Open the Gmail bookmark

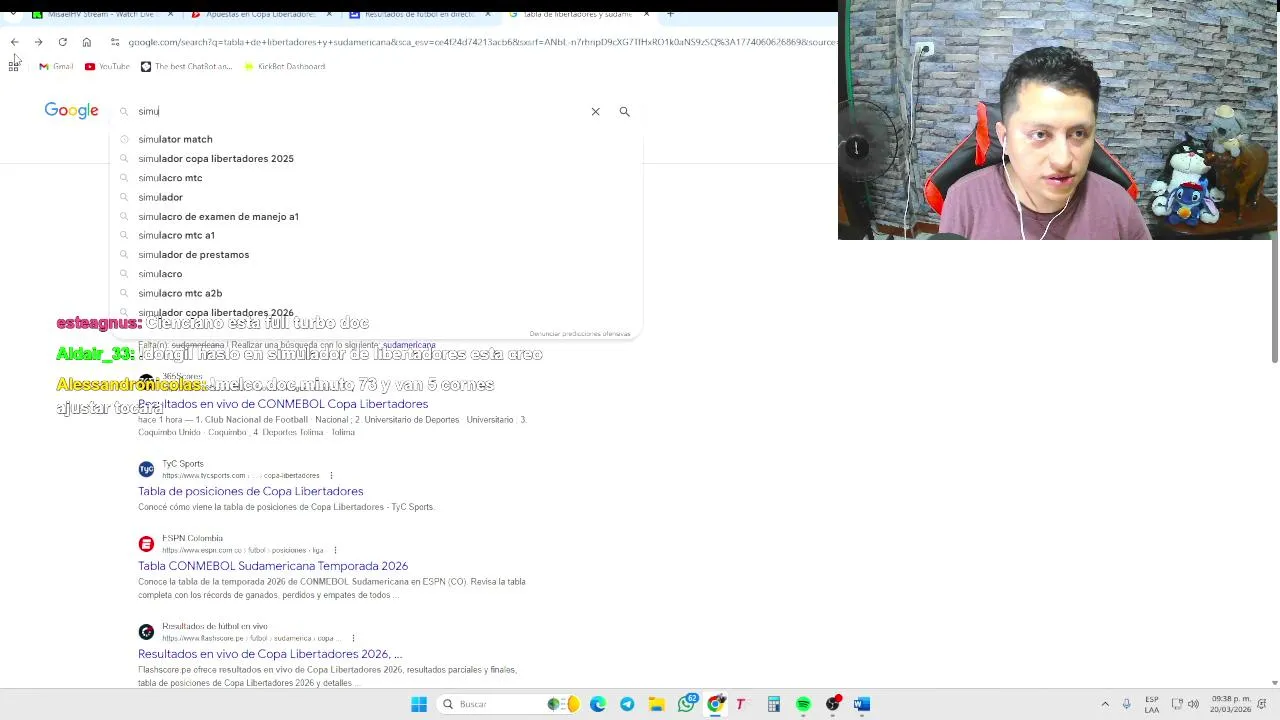56,66
